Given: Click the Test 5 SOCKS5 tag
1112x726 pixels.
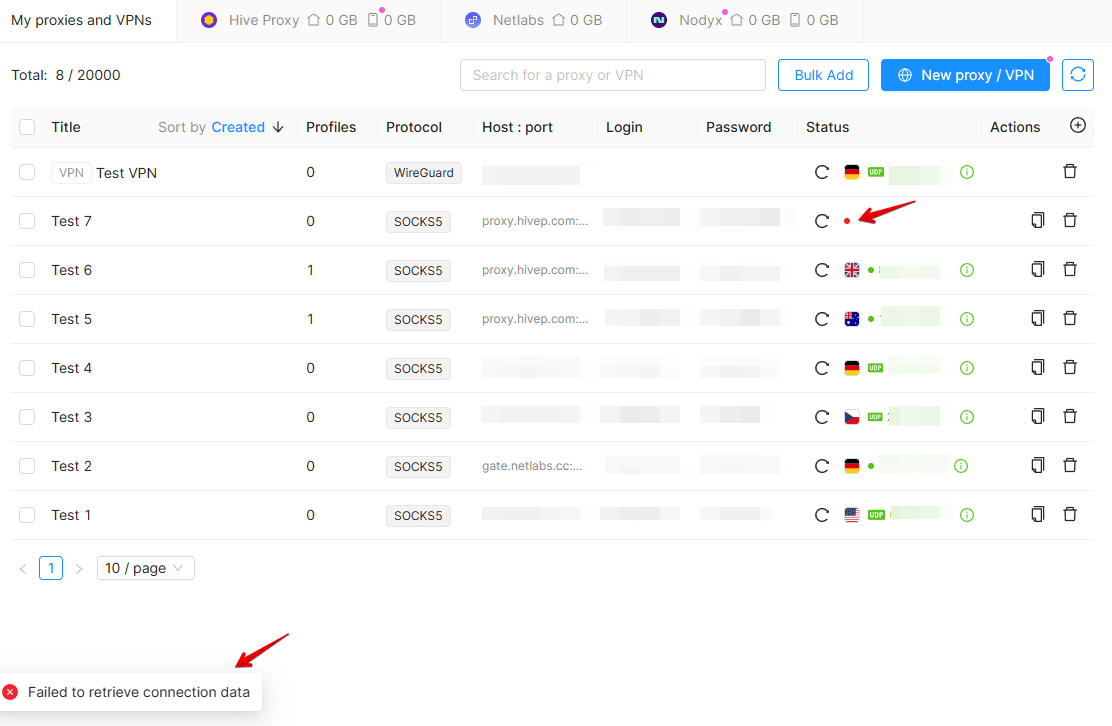Looking at the screenshot, I should pyautogui.click(x=418, y=320).
